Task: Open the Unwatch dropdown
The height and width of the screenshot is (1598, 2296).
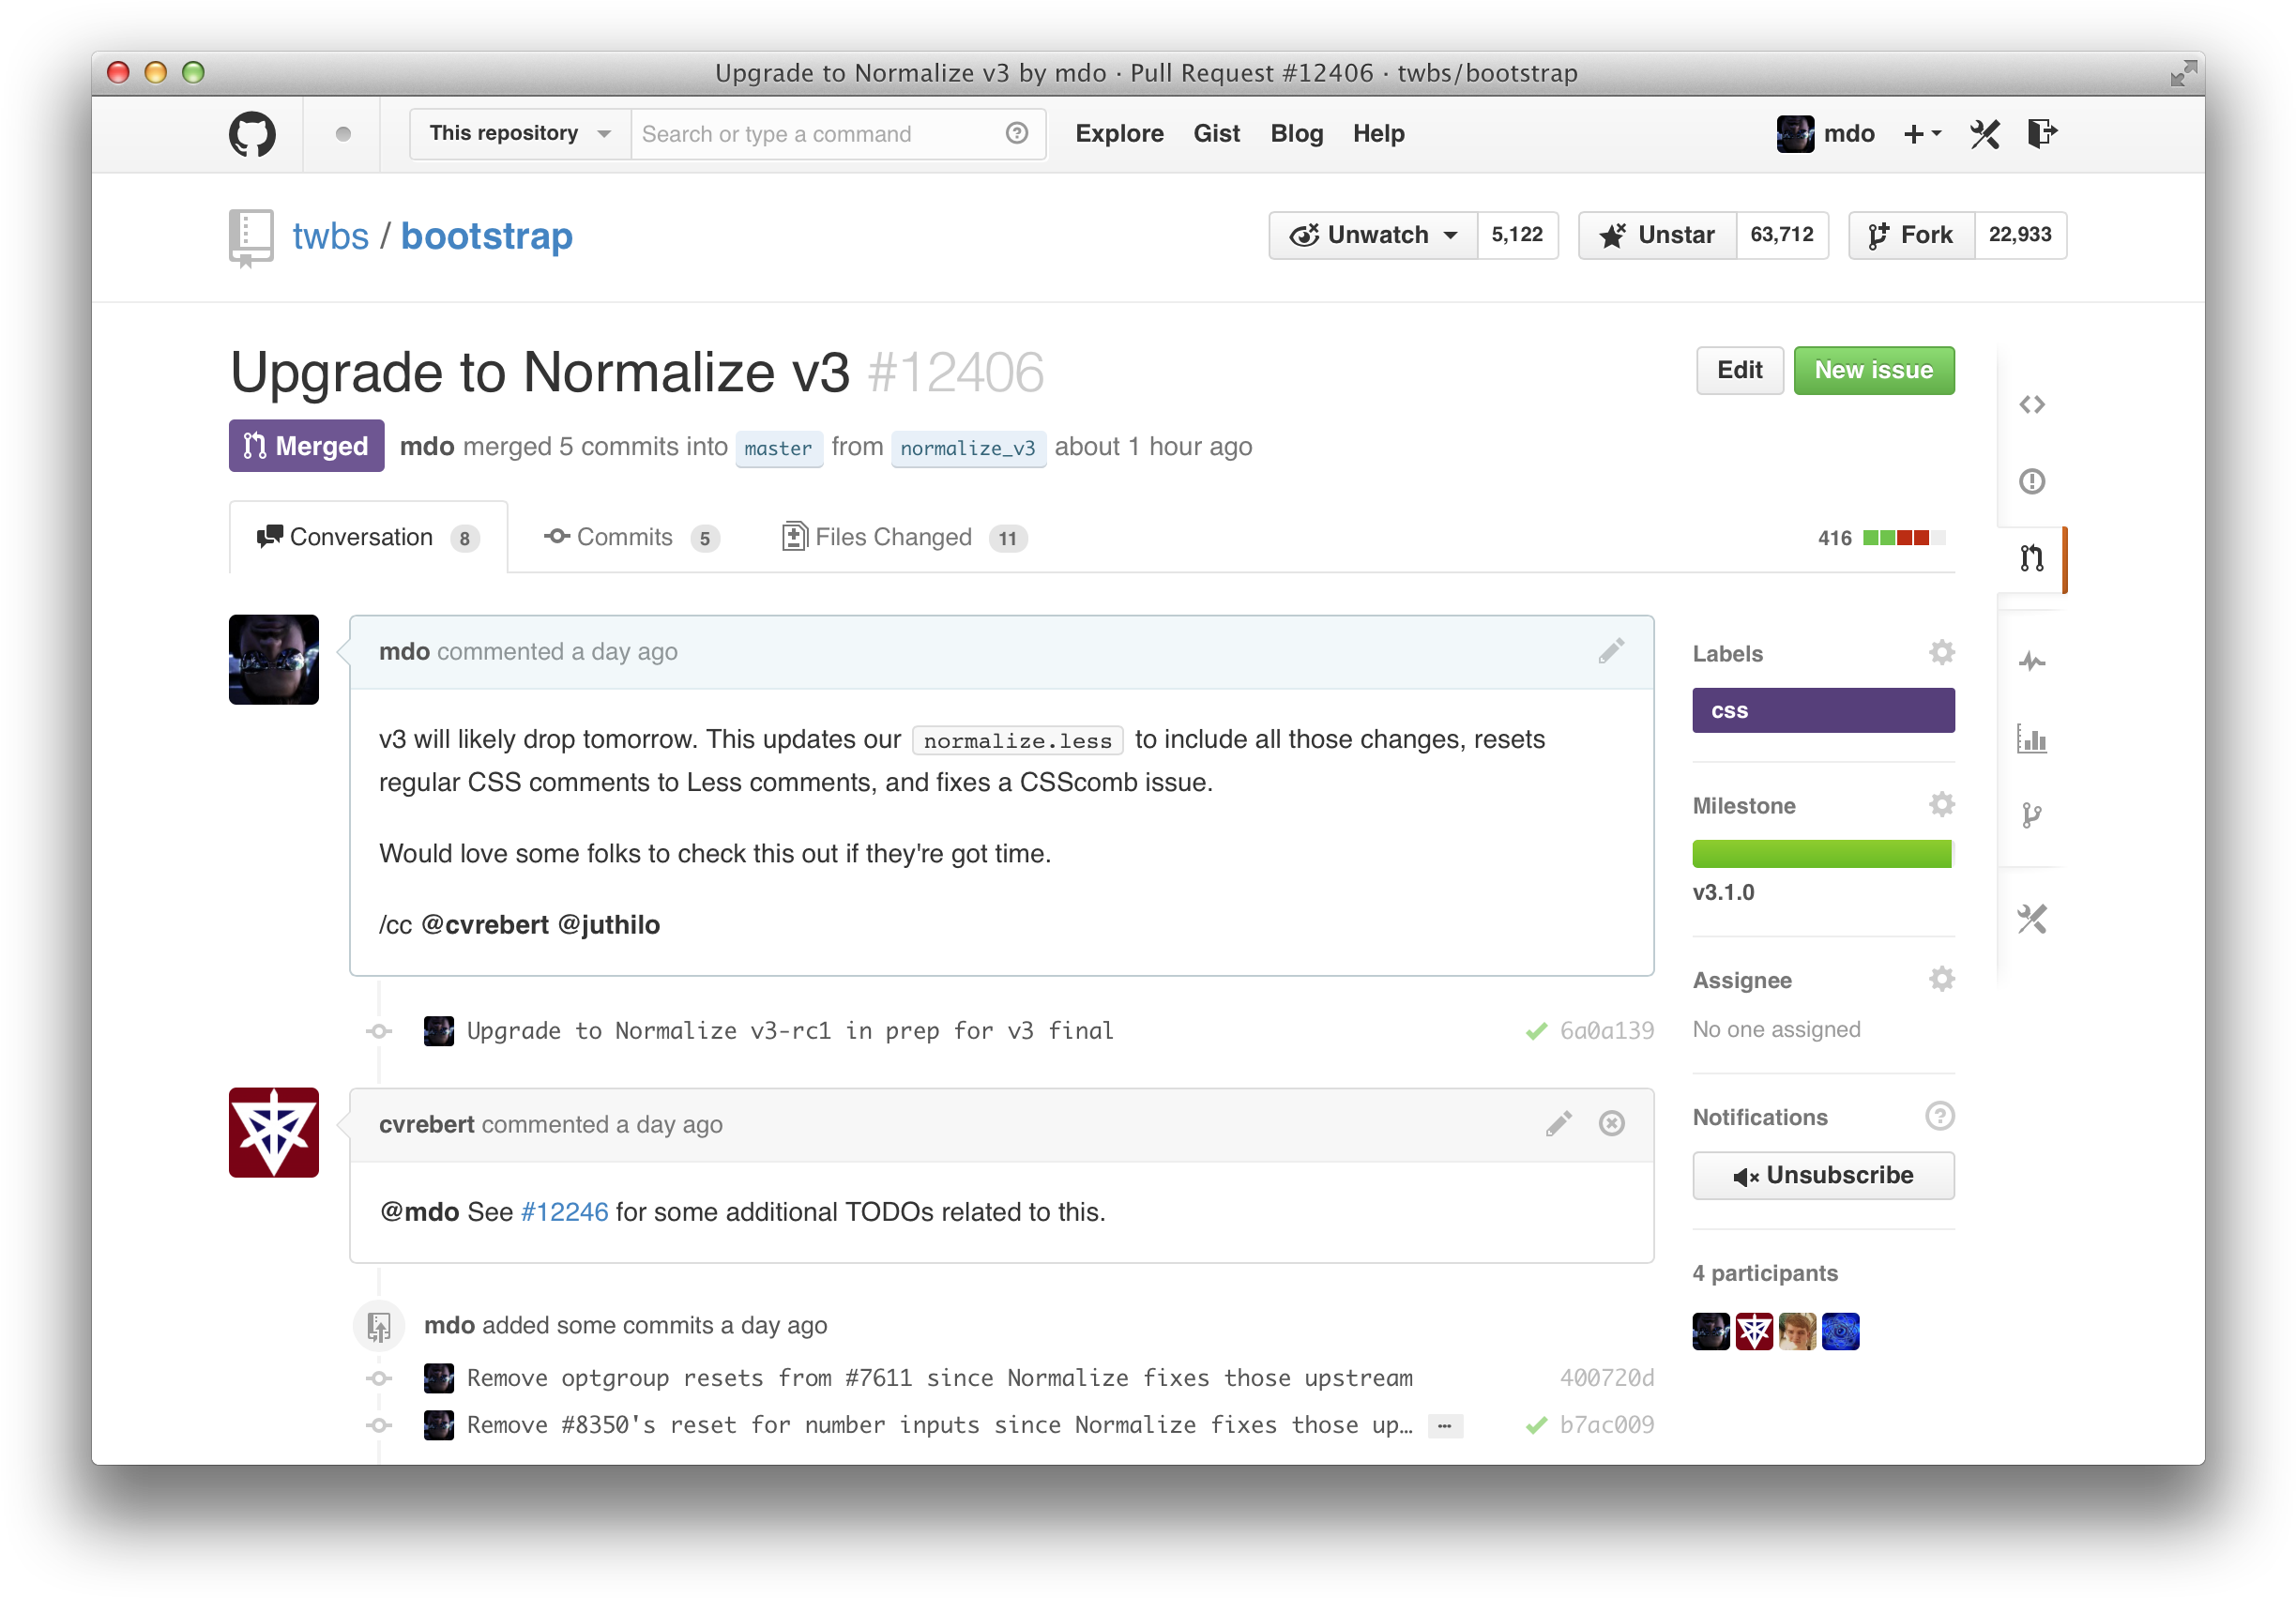Action: click(x=1373, y=235)
